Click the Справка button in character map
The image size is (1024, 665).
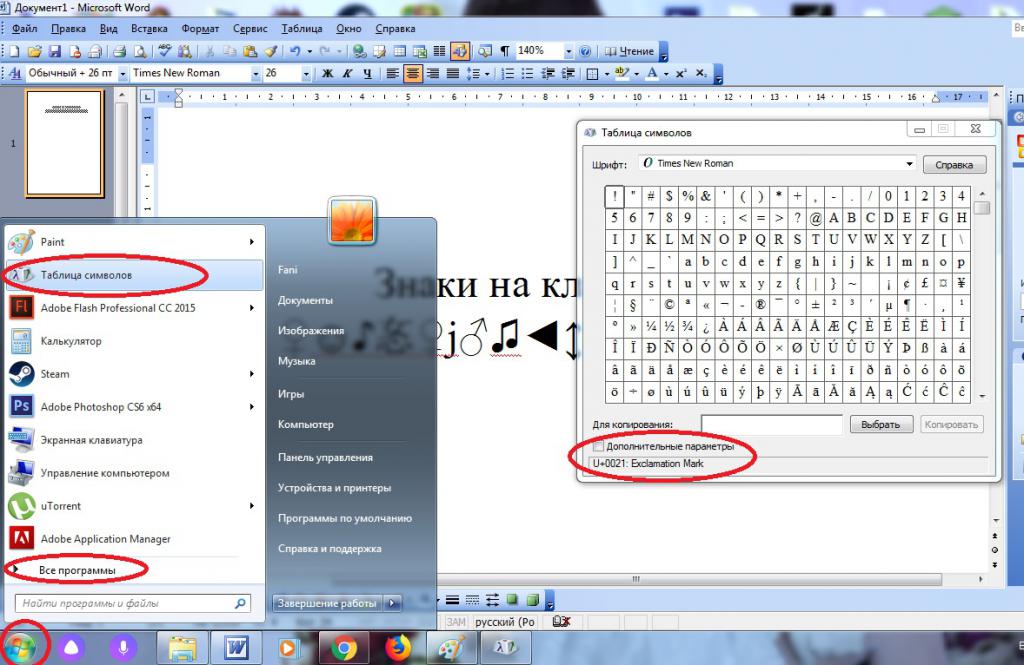pyautogui.click(x=953, y=164)
